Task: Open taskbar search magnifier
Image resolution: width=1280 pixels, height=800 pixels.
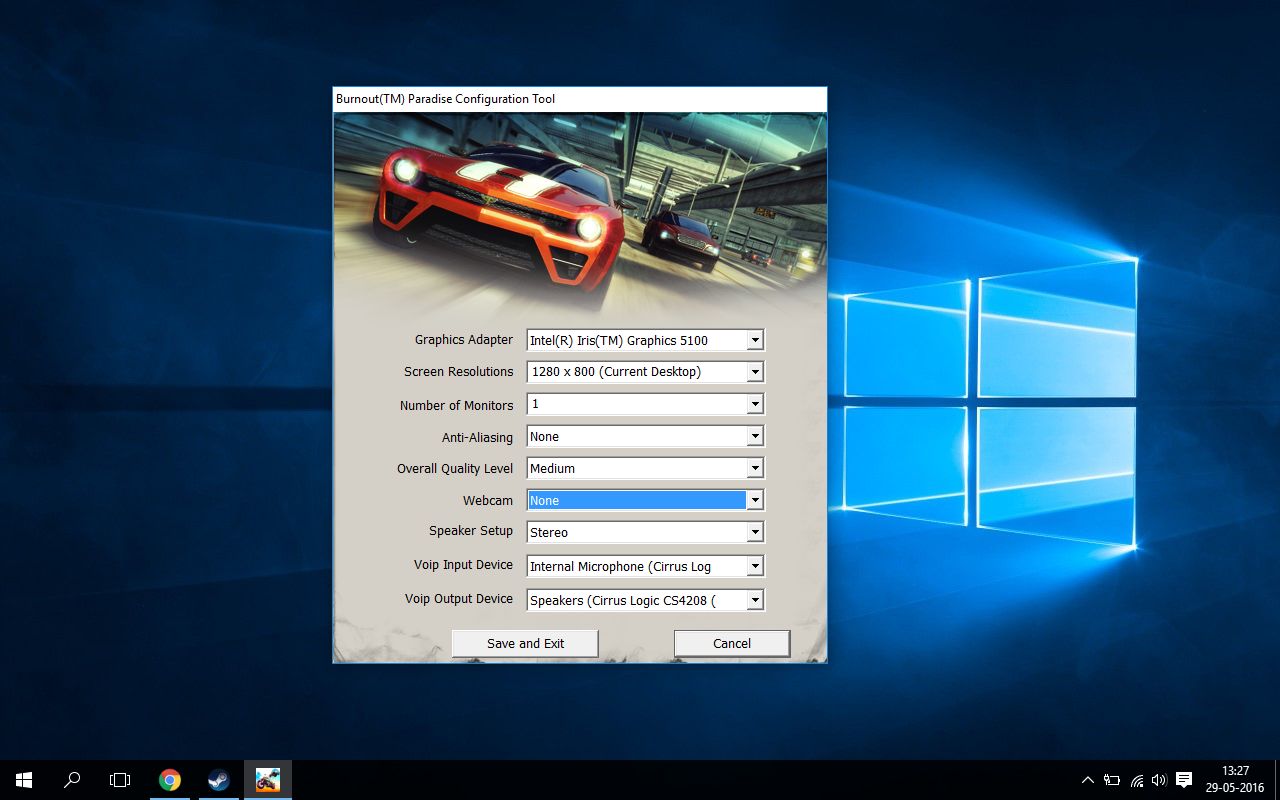Action: (72, 780)
